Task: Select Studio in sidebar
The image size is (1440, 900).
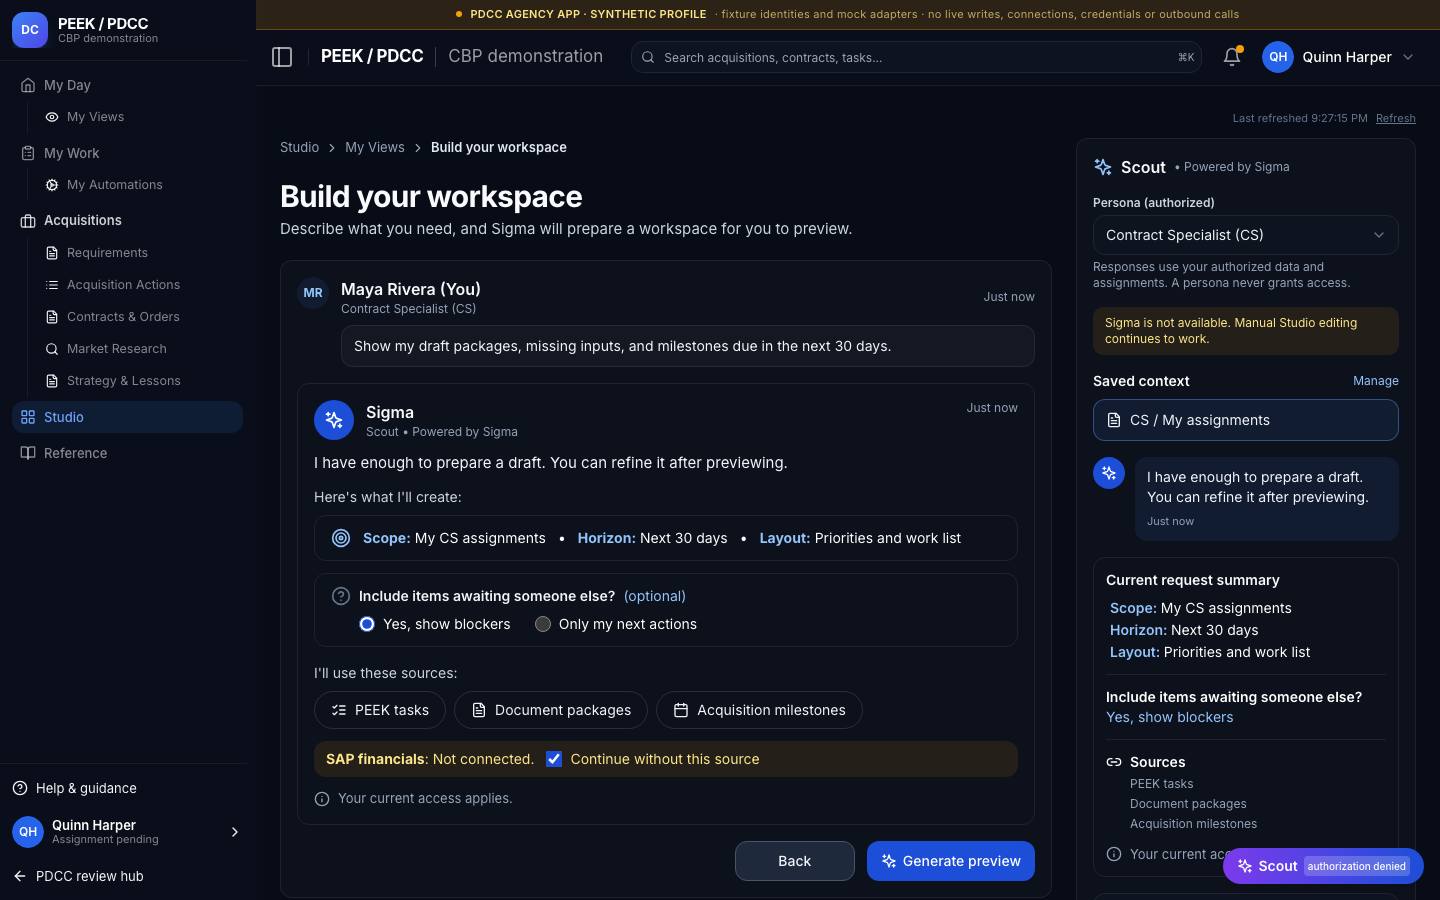Action: 127,417
